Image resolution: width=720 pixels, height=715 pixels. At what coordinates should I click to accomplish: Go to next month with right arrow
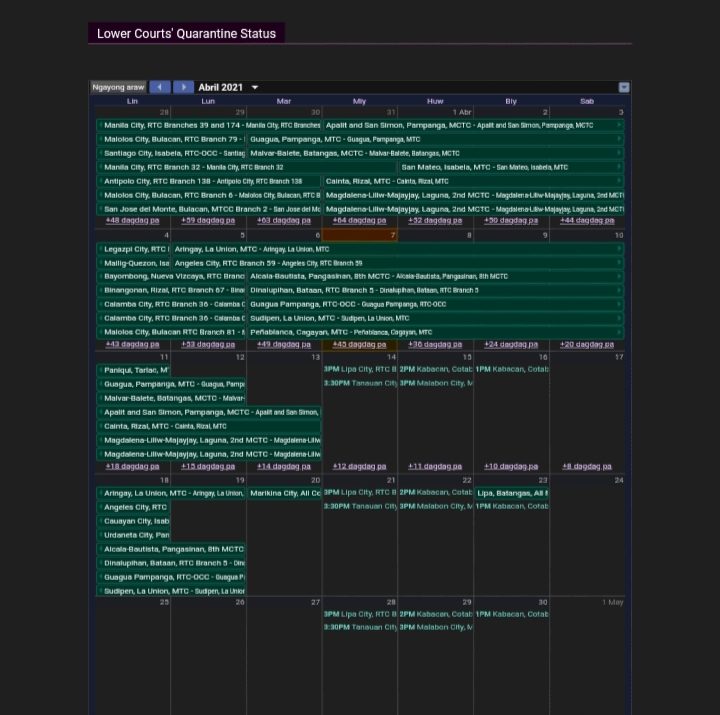pyautogui.click(x=183, y=88)
